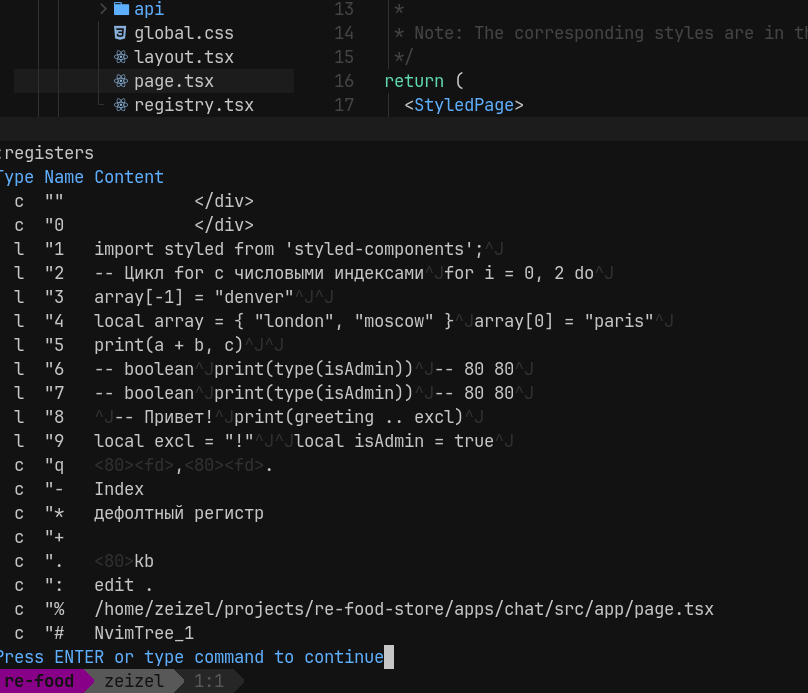Click the 1:1 cursor position indicator

pyautogui.click(x=209, y=681)
